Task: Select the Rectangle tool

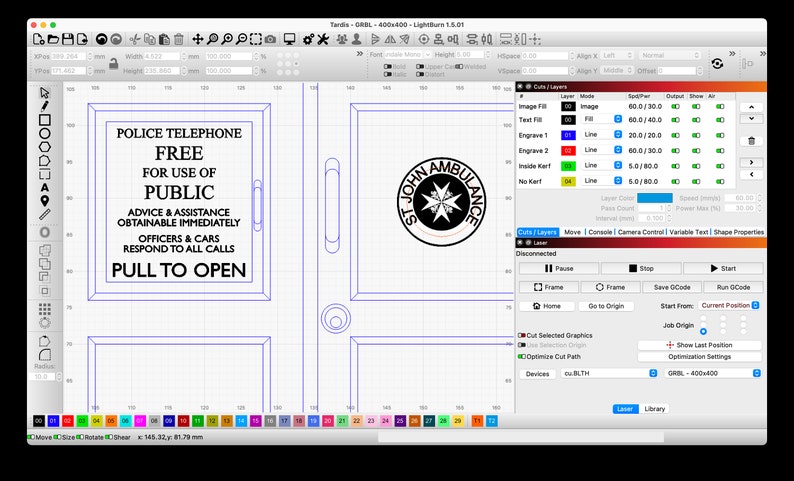Action: pos(45,119)
